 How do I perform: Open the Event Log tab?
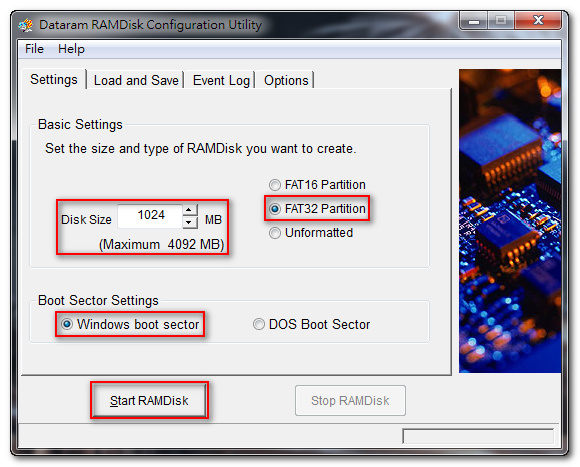click(x=221, y=80)
